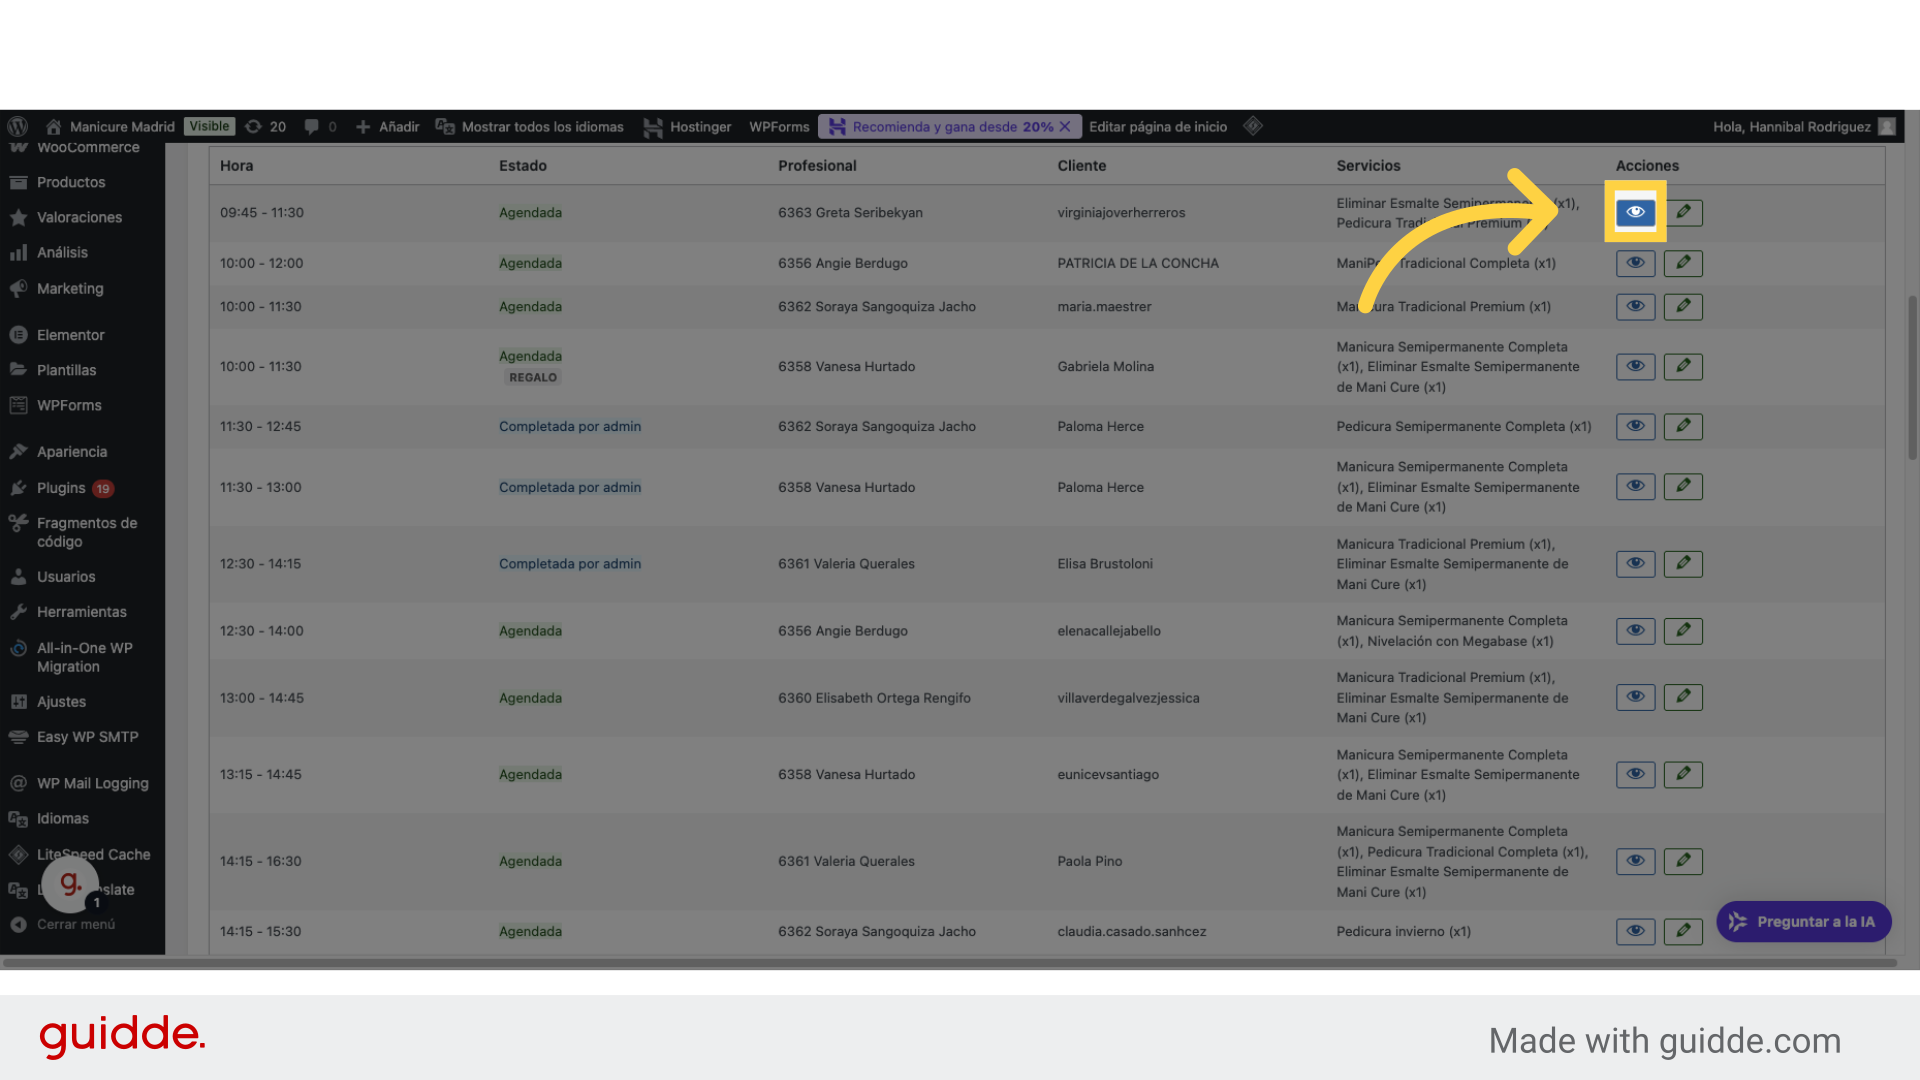Click the LiteSpeed diamond icon in the admin bar

tap(1253, 126)
